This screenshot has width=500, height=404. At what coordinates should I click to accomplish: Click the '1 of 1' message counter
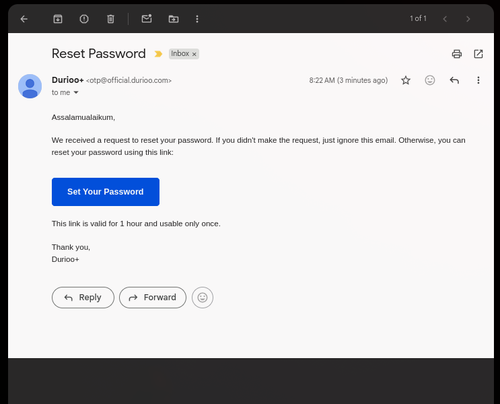418,19
